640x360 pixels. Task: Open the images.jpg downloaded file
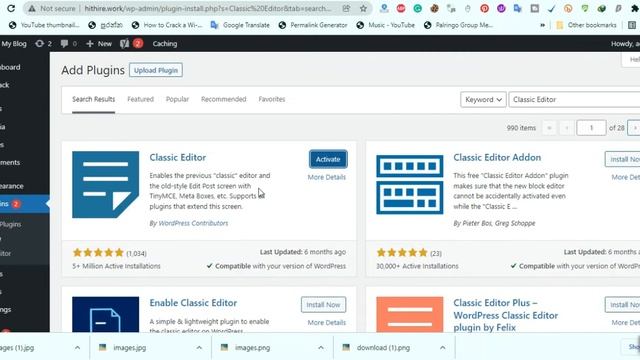(x=130, y=348)
